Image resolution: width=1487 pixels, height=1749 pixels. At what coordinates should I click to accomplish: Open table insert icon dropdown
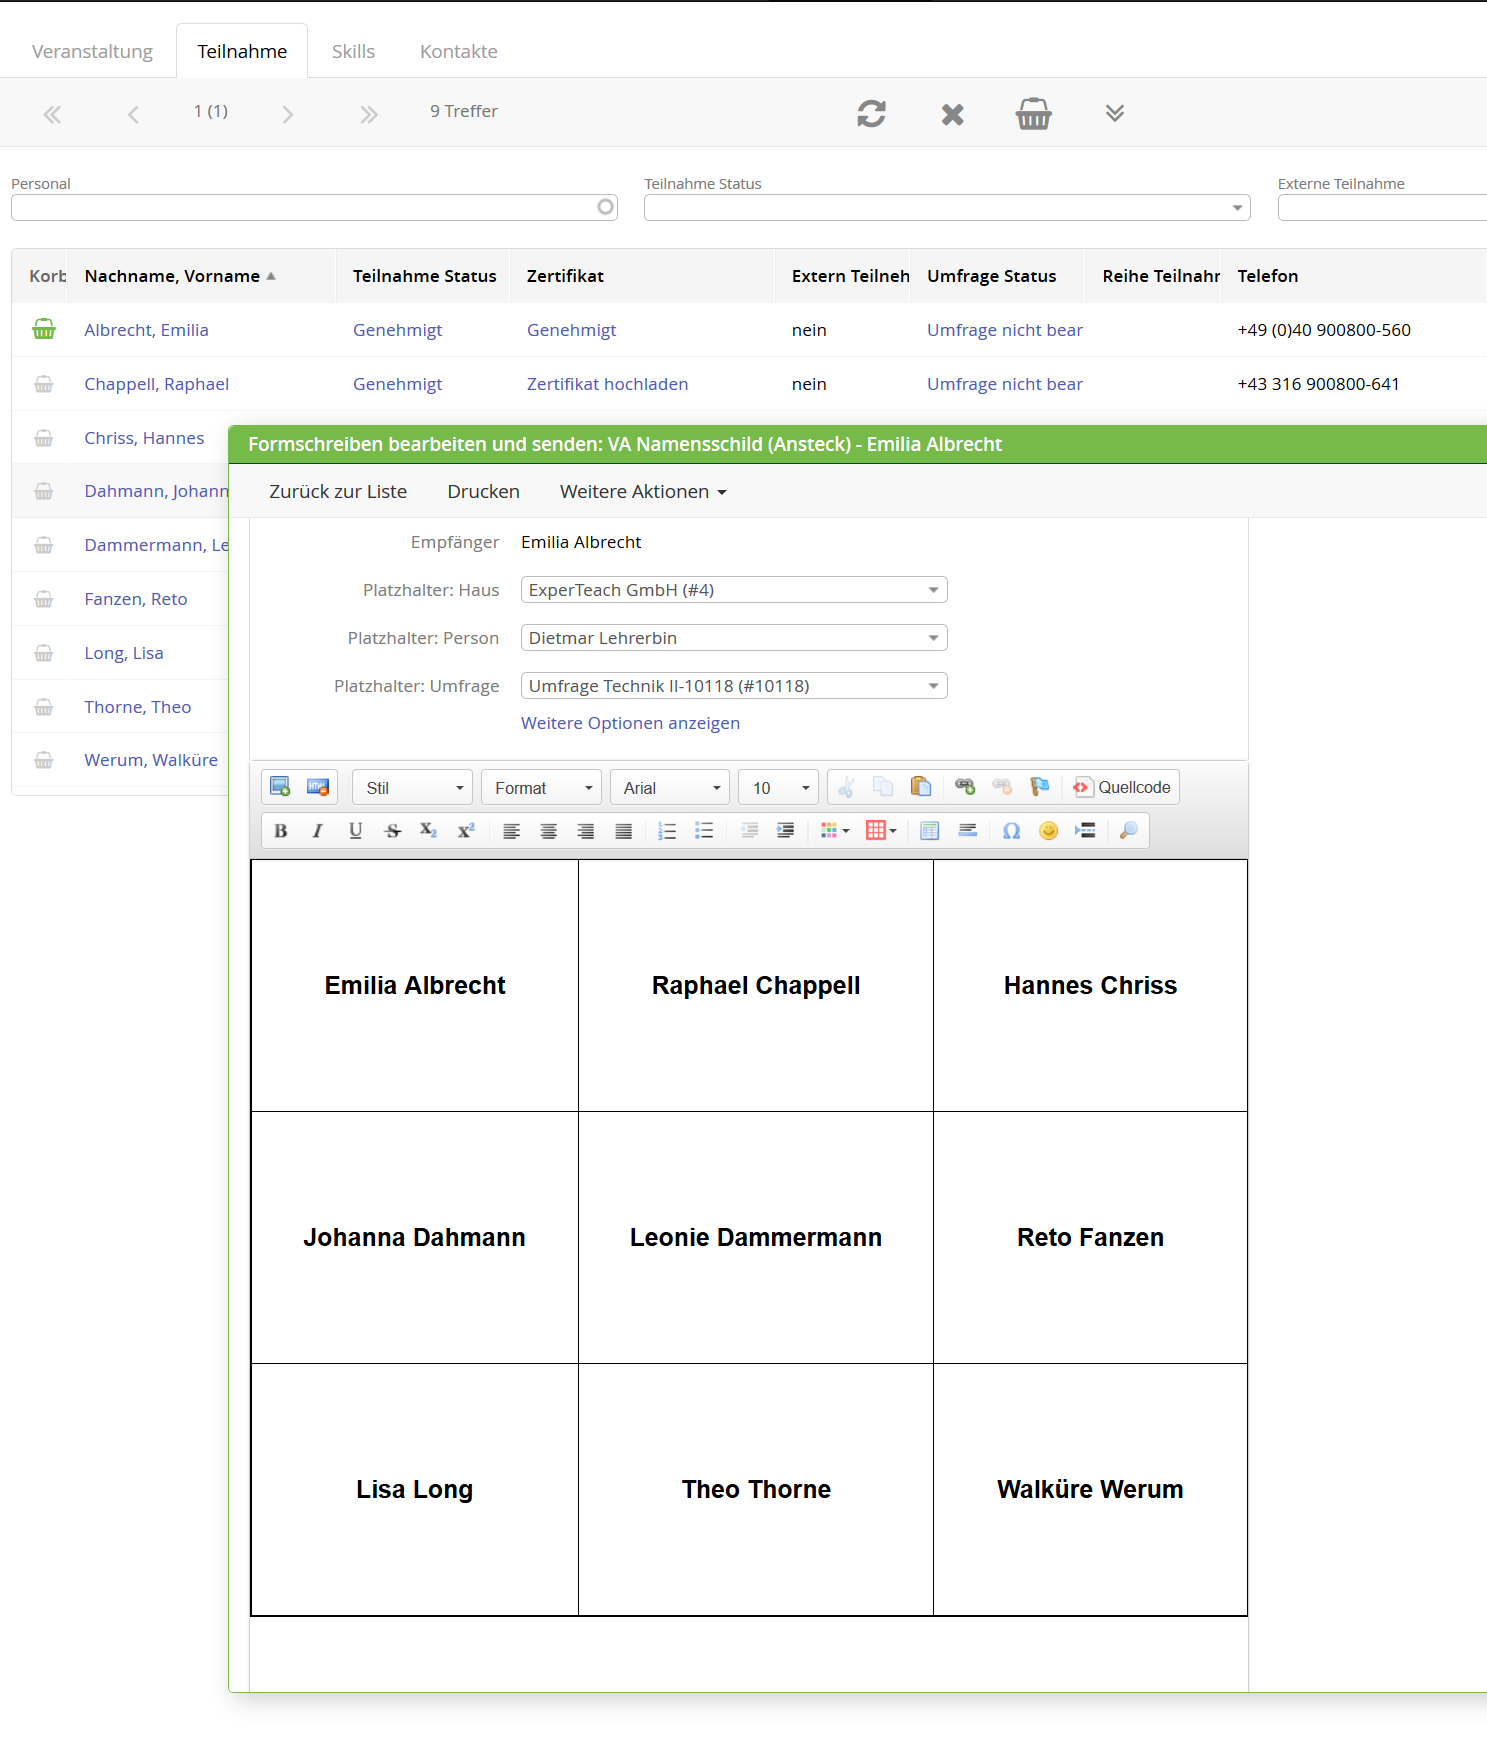point(881,830)
